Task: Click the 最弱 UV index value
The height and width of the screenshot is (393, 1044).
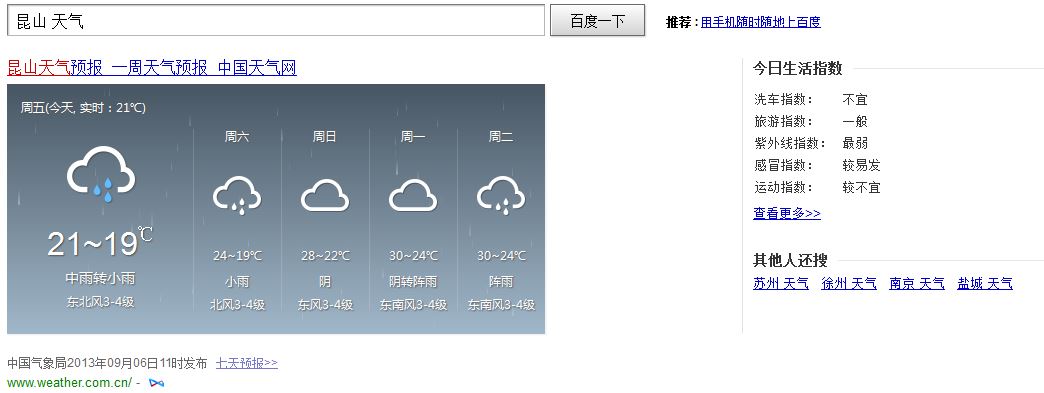Action: click(x=855, y=143)
